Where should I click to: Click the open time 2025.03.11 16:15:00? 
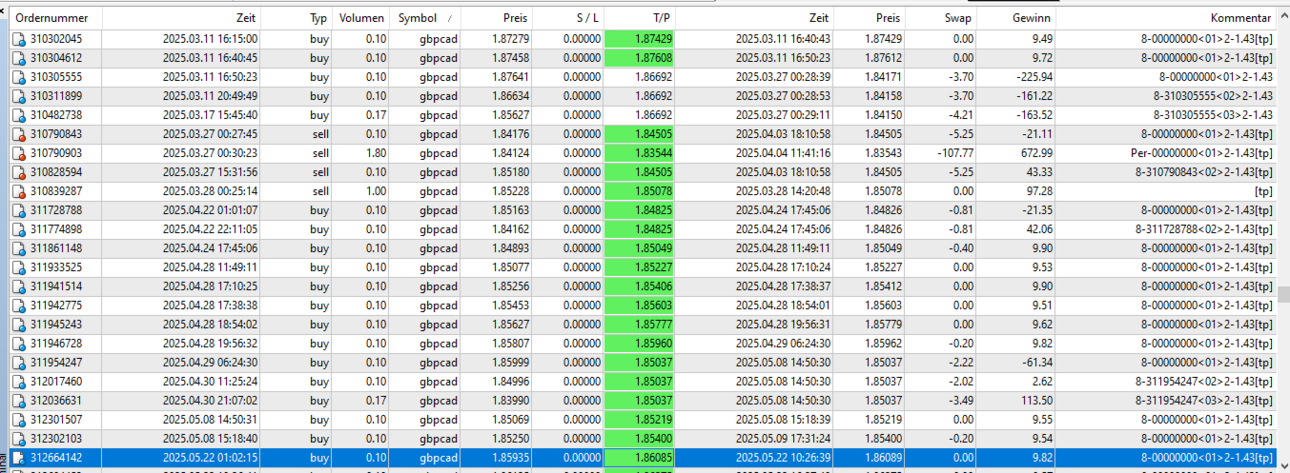pyautogui.click(x=210, y=39)
